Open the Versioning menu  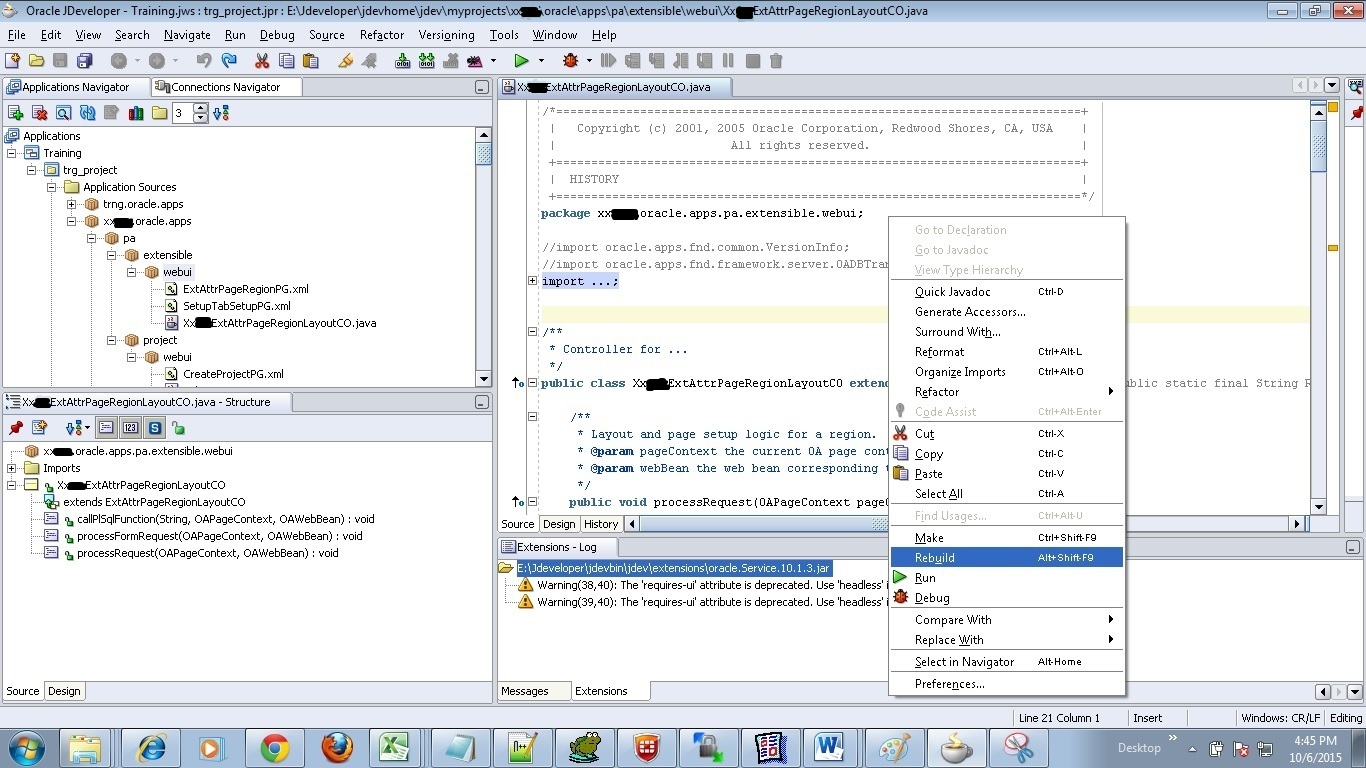[447, 35]
